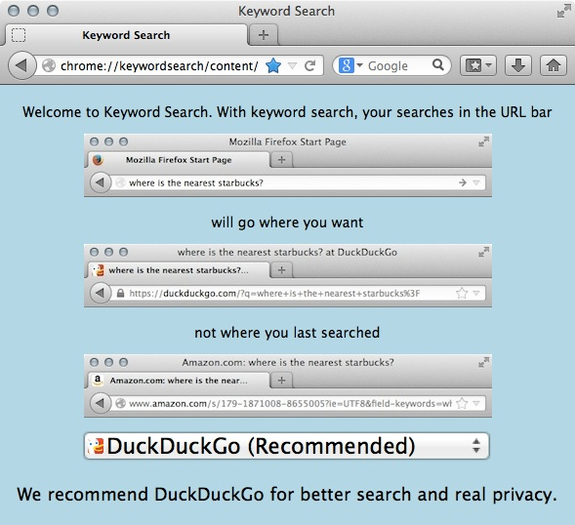Click the globe site identity icon

(x=49, y=66)
